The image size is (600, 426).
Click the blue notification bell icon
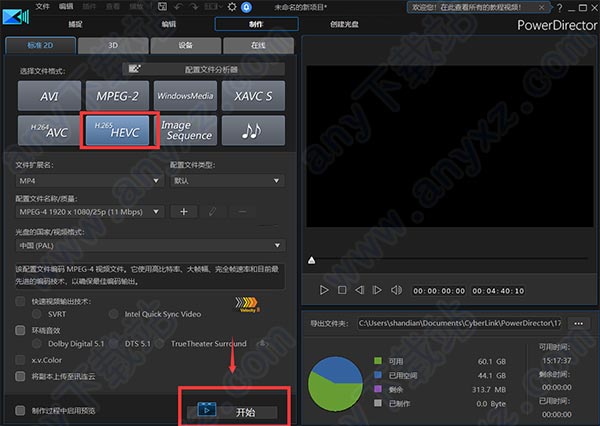click(246, 7)
